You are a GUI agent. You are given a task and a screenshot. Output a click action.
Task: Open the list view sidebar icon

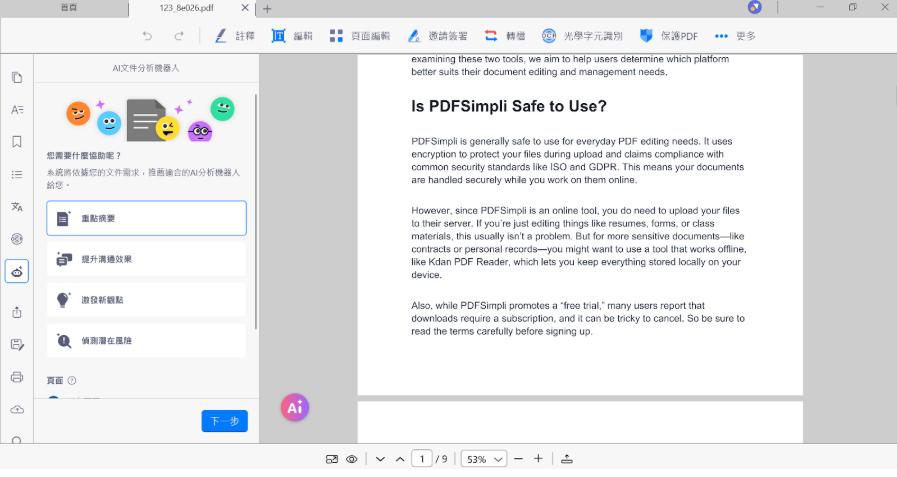(17, 174)
